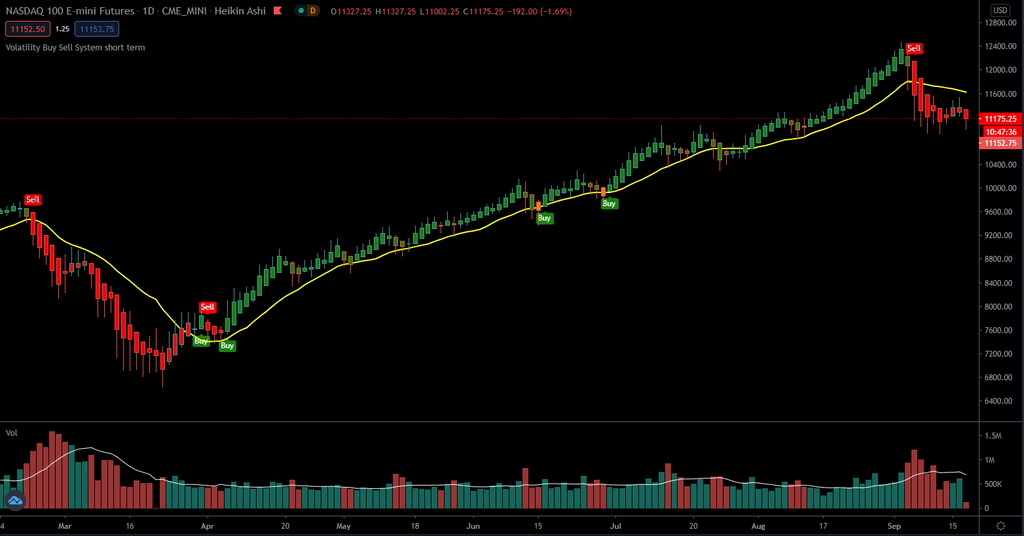Screen dimensions: 1024x536
Task: Click the 10000.00 price axis label
Action: (1000, 189)
